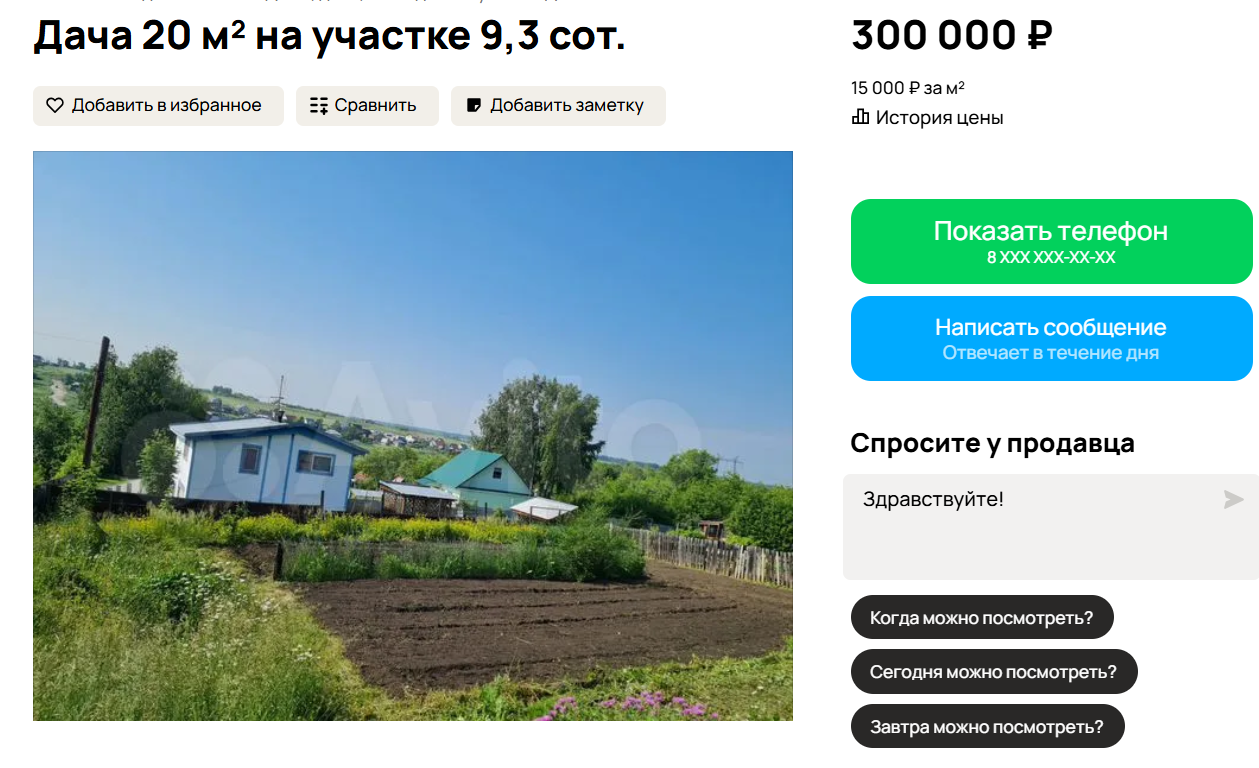
Task: Pick the Когда можно посмотреть? quick question
Action: pos(982,617)
